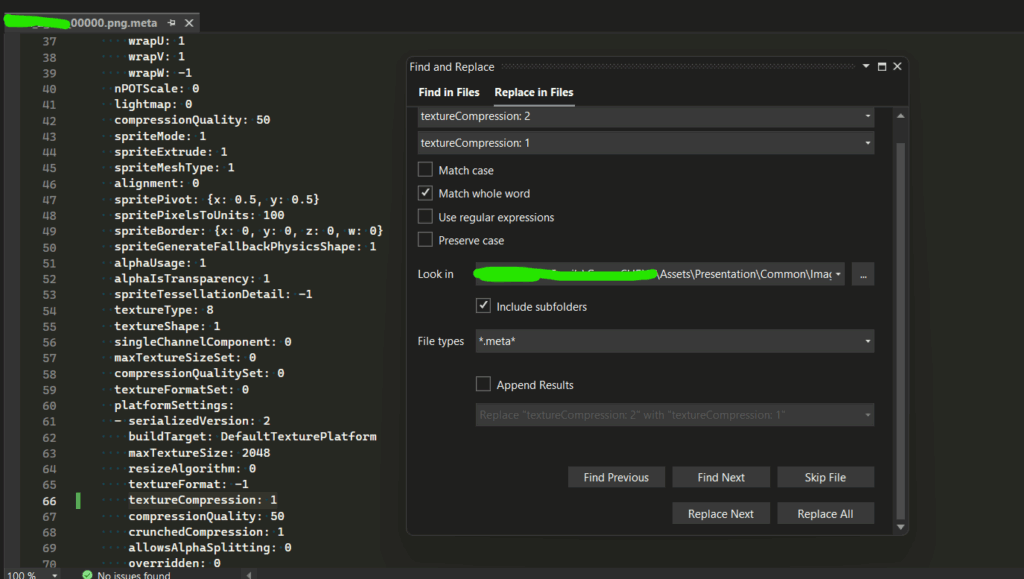Open the search term history dropdown
Image resolution: width=1024 pixels, height=579 pixels.
point(867,116)
